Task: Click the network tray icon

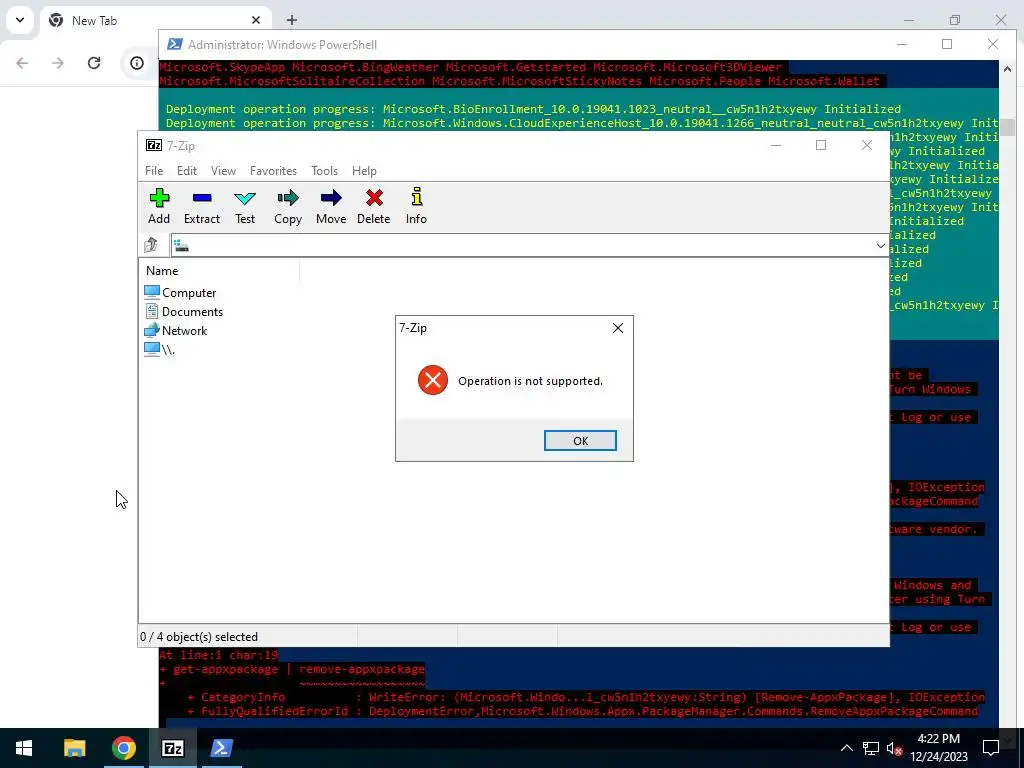Action: point(871,748)
